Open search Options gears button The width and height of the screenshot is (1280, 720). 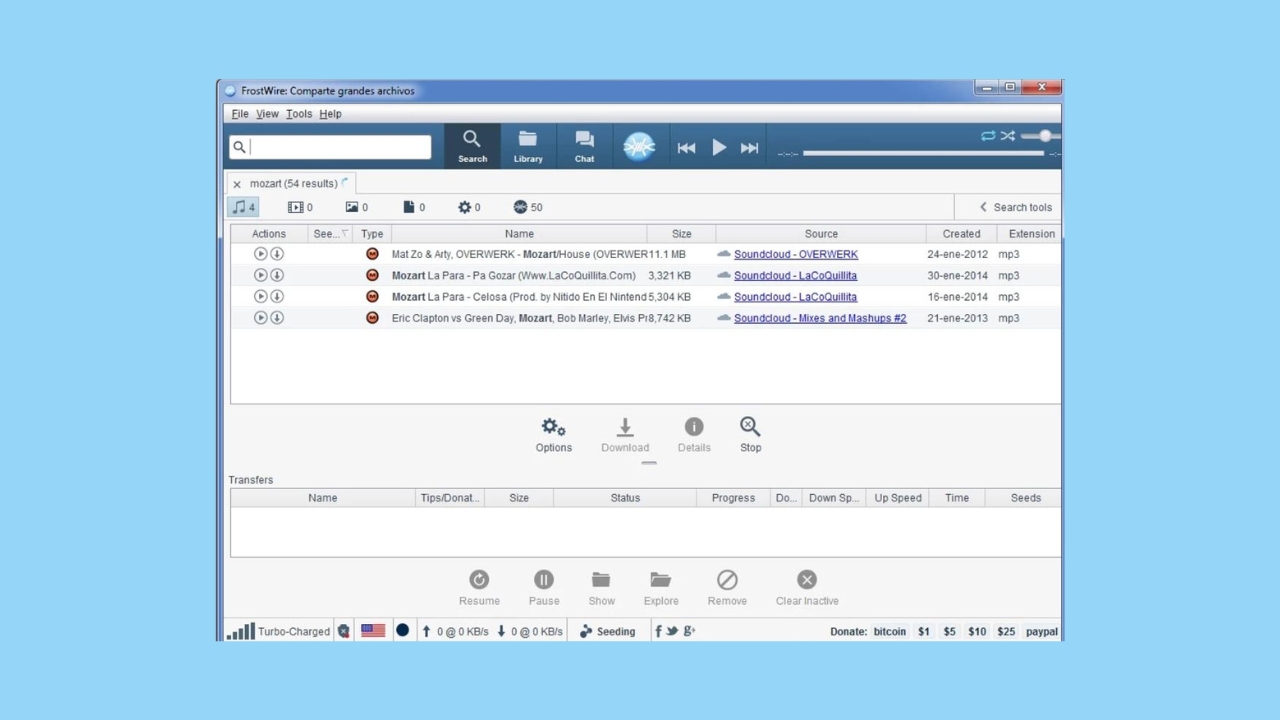click(x=553, y=435)
